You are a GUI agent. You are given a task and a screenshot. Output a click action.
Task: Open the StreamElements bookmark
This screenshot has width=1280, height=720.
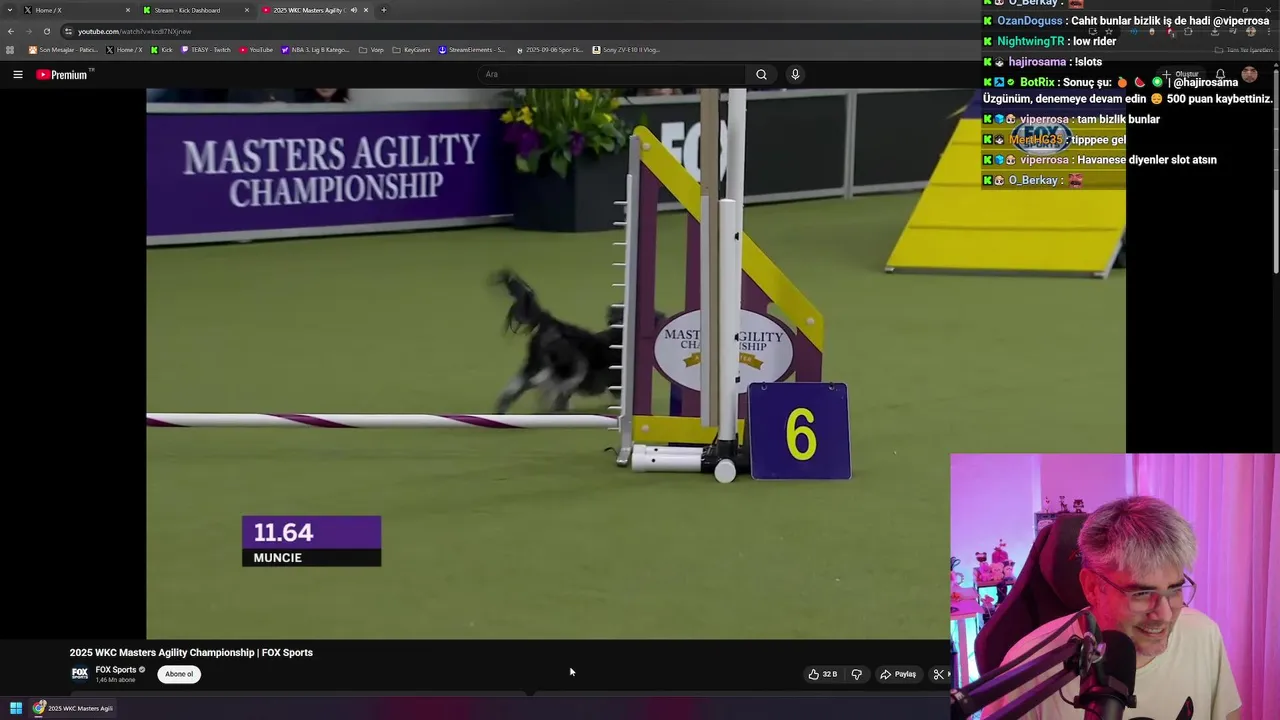tap(472, 50)
